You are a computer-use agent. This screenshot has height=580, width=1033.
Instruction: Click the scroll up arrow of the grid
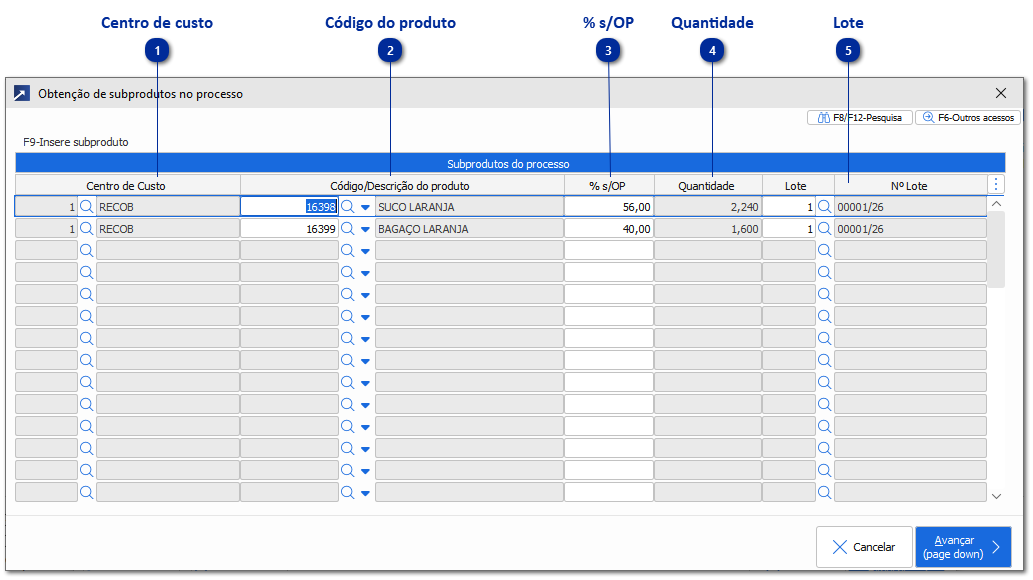tap(997, 204)
